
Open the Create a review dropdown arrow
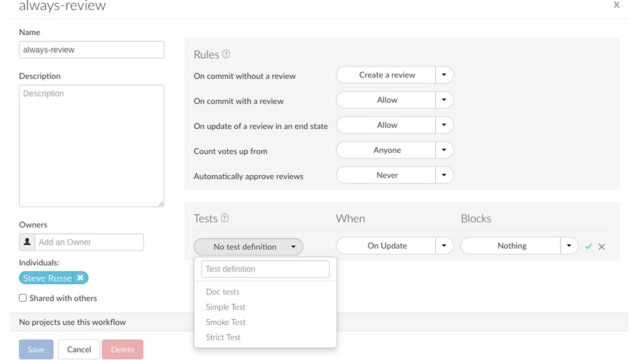point(444,75)
